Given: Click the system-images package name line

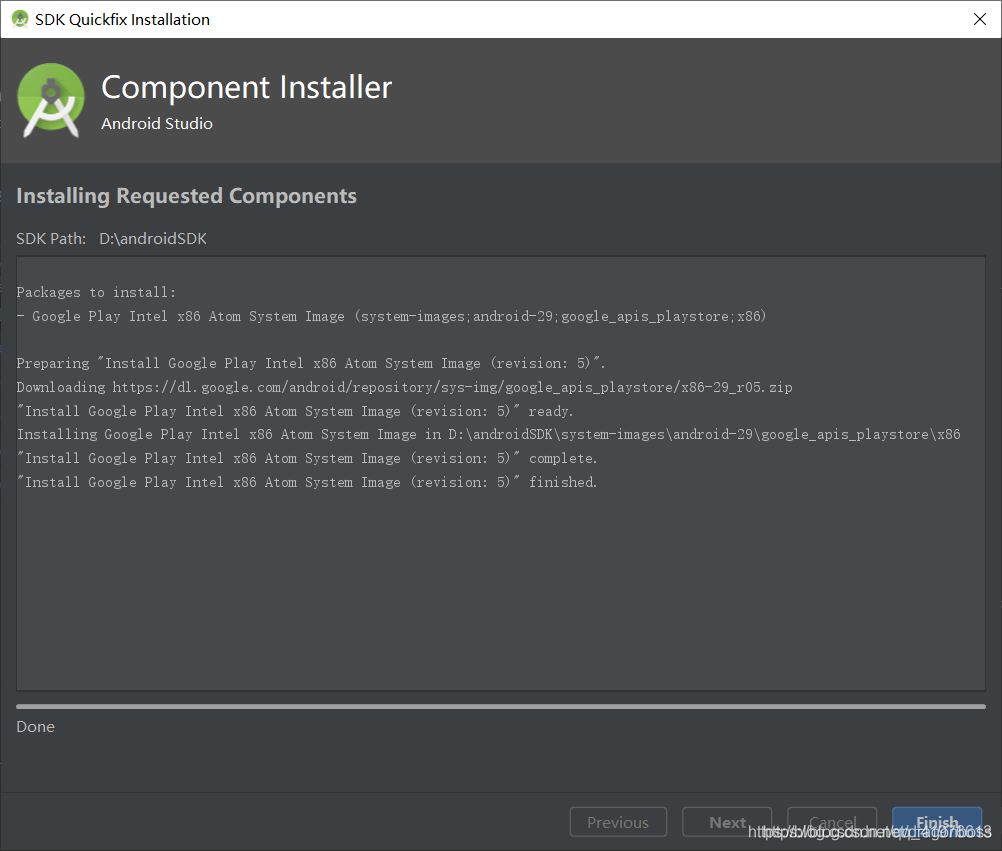Looking at the screenshot, I should click(392, 316).
